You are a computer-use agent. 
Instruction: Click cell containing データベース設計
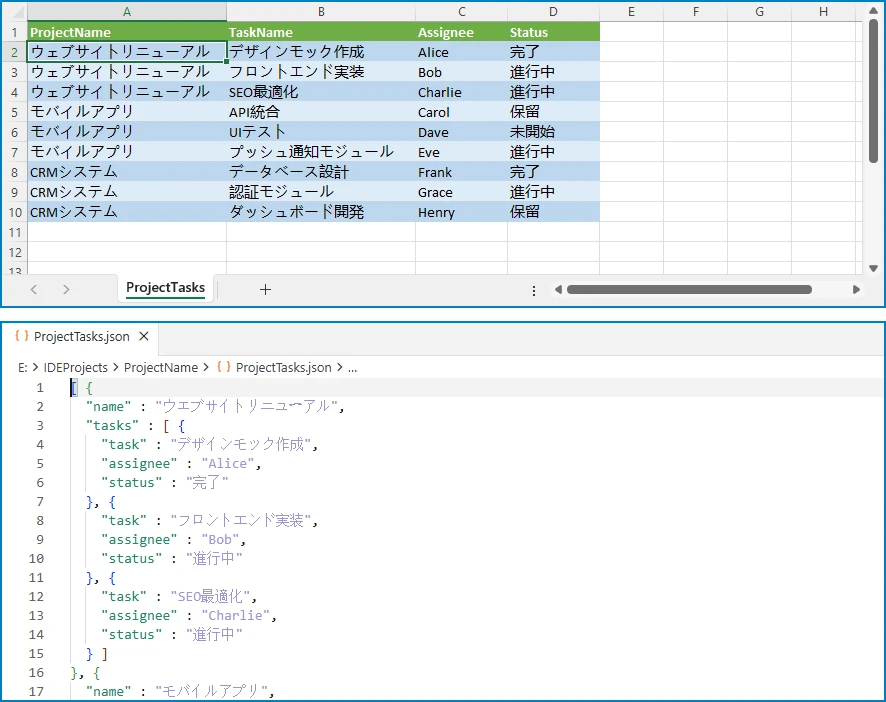pos(321,172)
